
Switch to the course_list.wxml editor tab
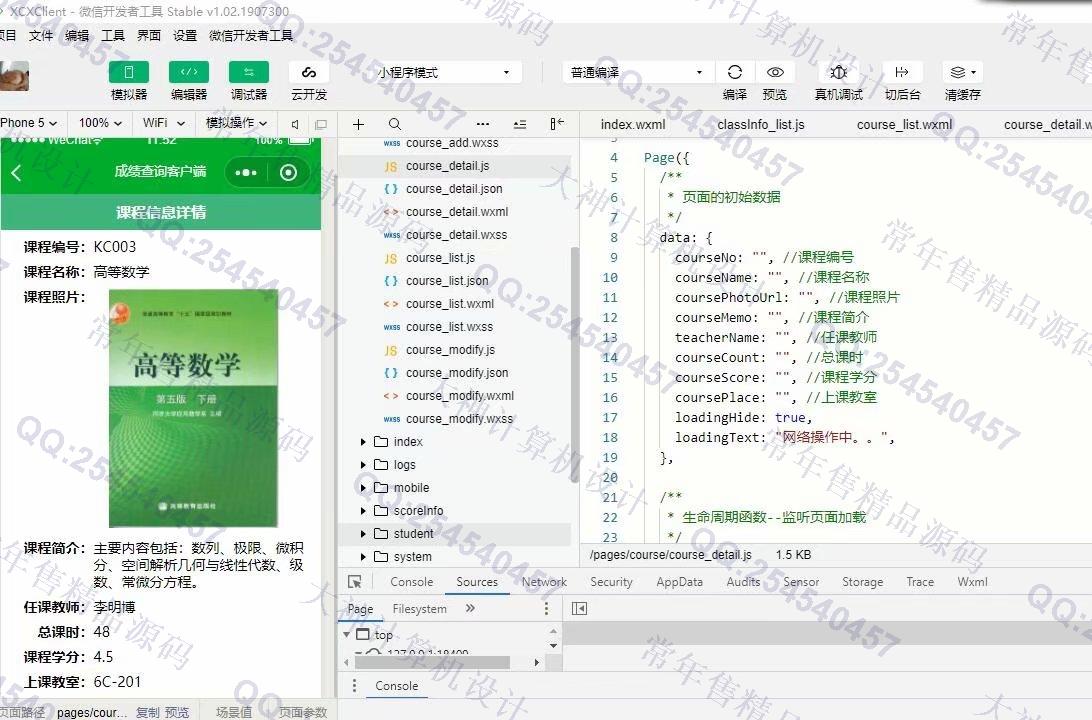pyautogui.click(x=904, y=125)
